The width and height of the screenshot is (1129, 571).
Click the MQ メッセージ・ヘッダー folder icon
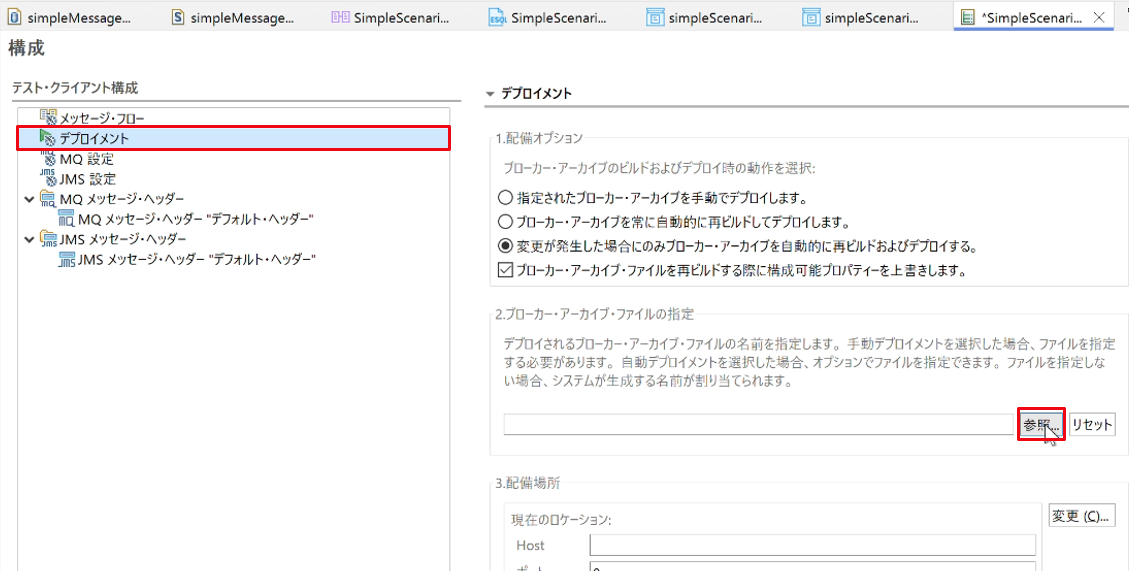coord(48,199)
